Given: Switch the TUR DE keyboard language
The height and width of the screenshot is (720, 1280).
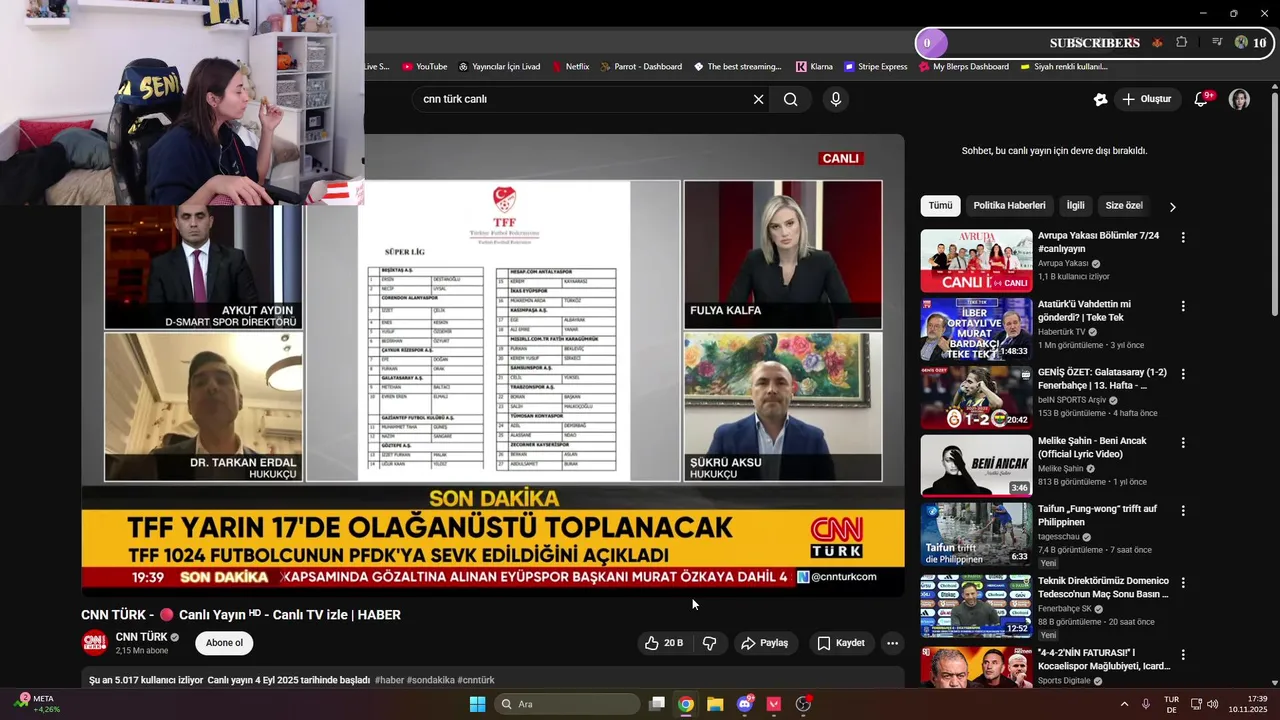Looking at the screenshot, I should [1171, 704].
